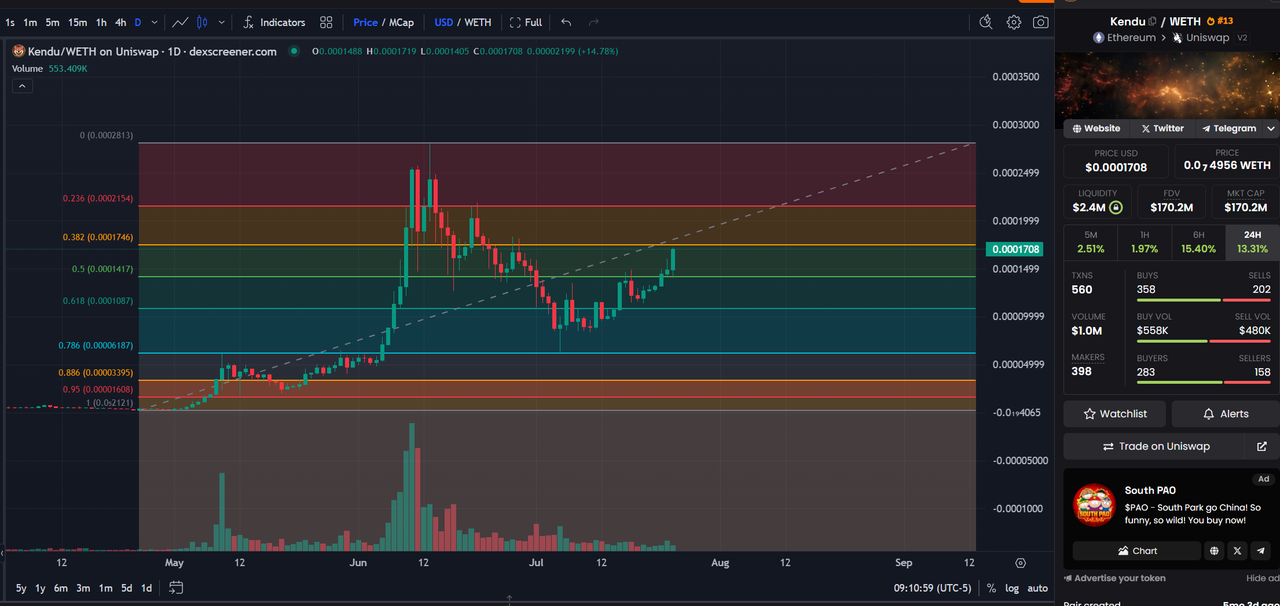The image size is (1280, 606).
Task: Click the Volume 553.409K indicator label
Action: coord(49,68)
